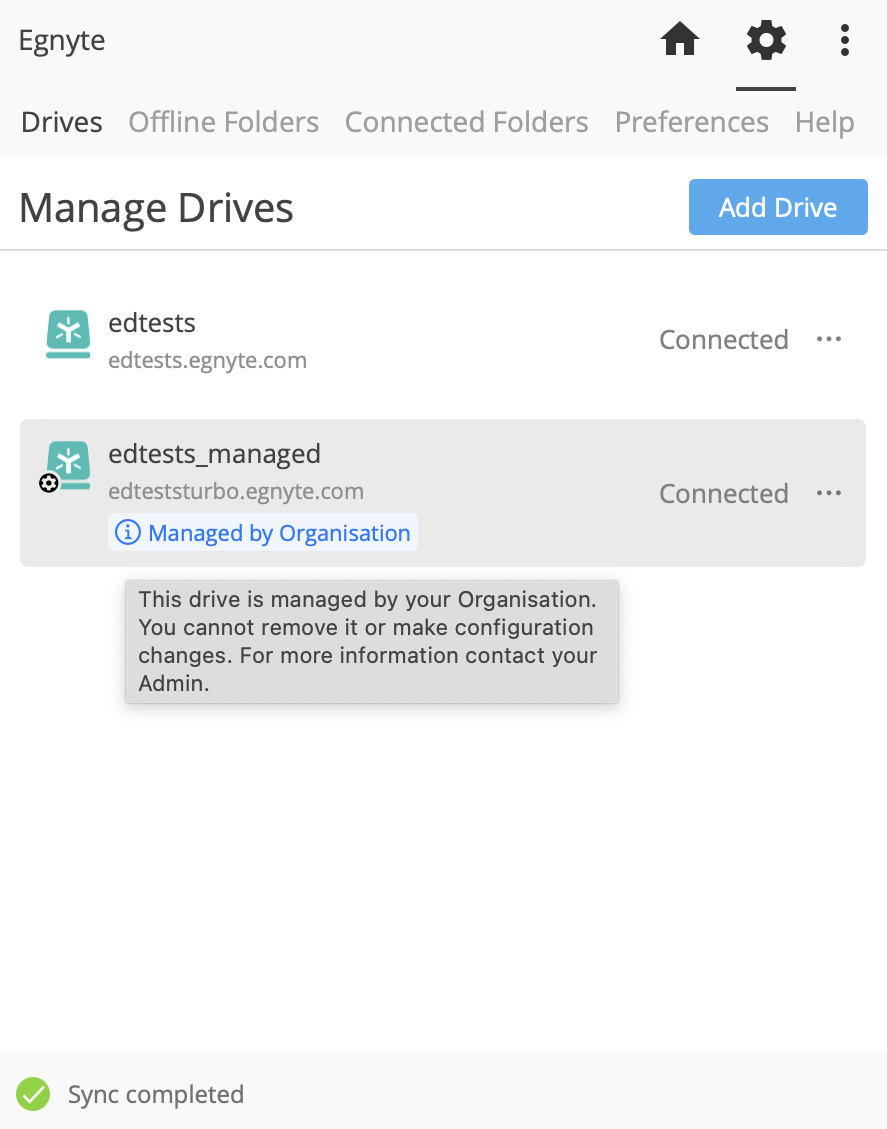Click the managed drive tooltip message

[372, 642]
